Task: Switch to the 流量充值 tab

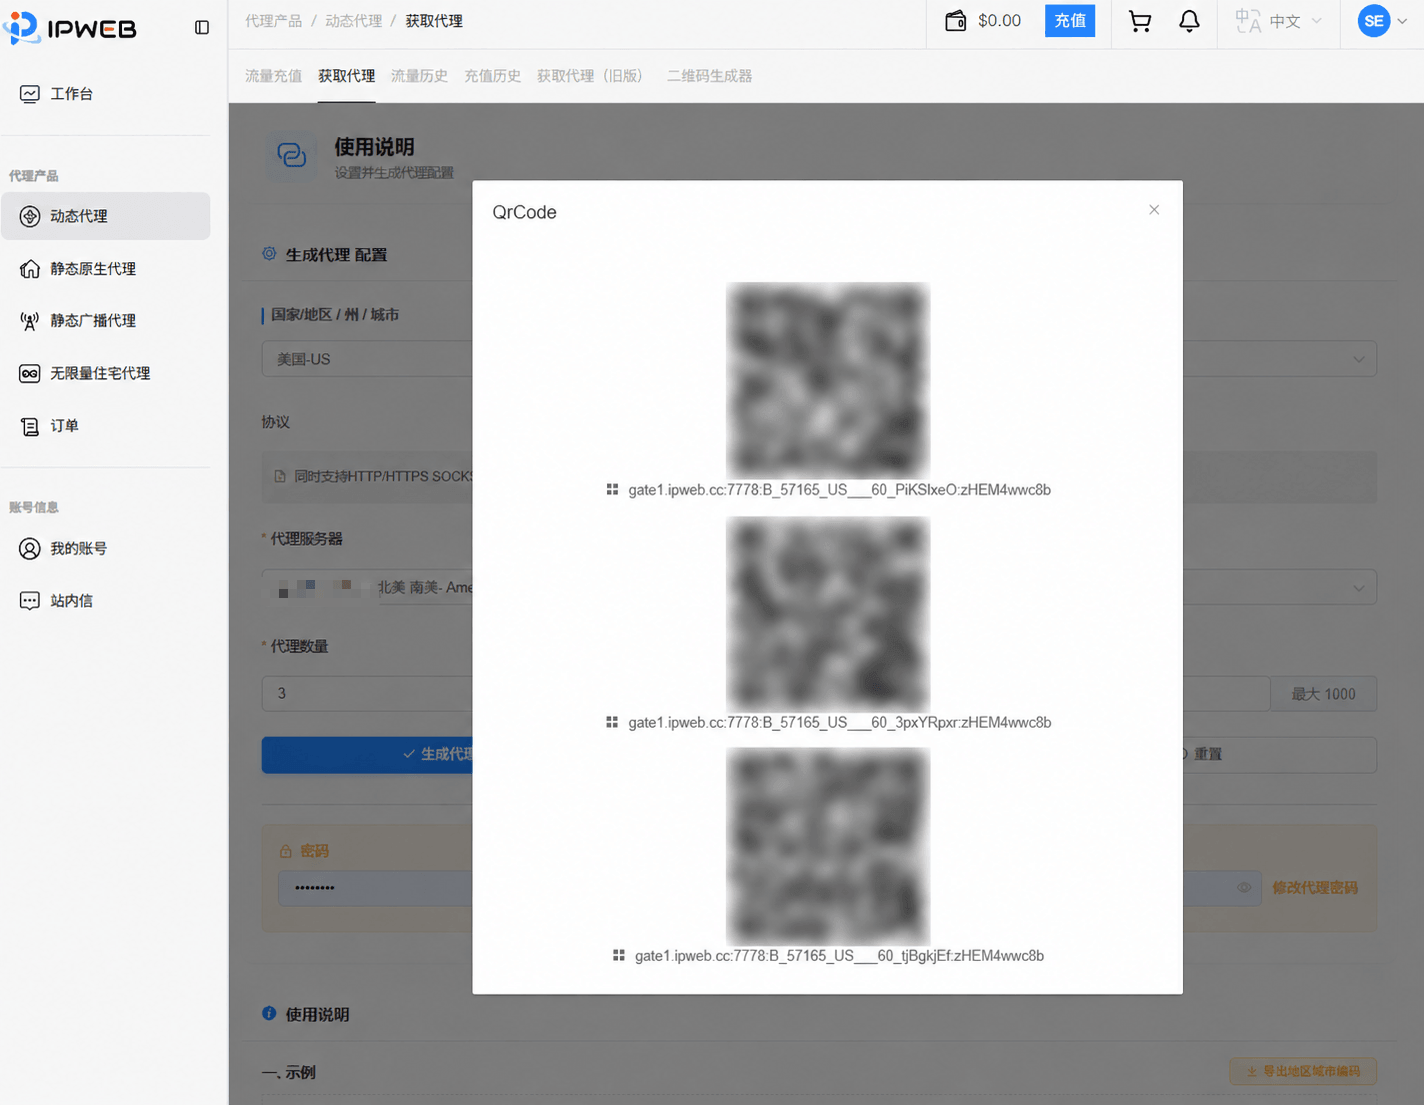Action: [273, 76]
